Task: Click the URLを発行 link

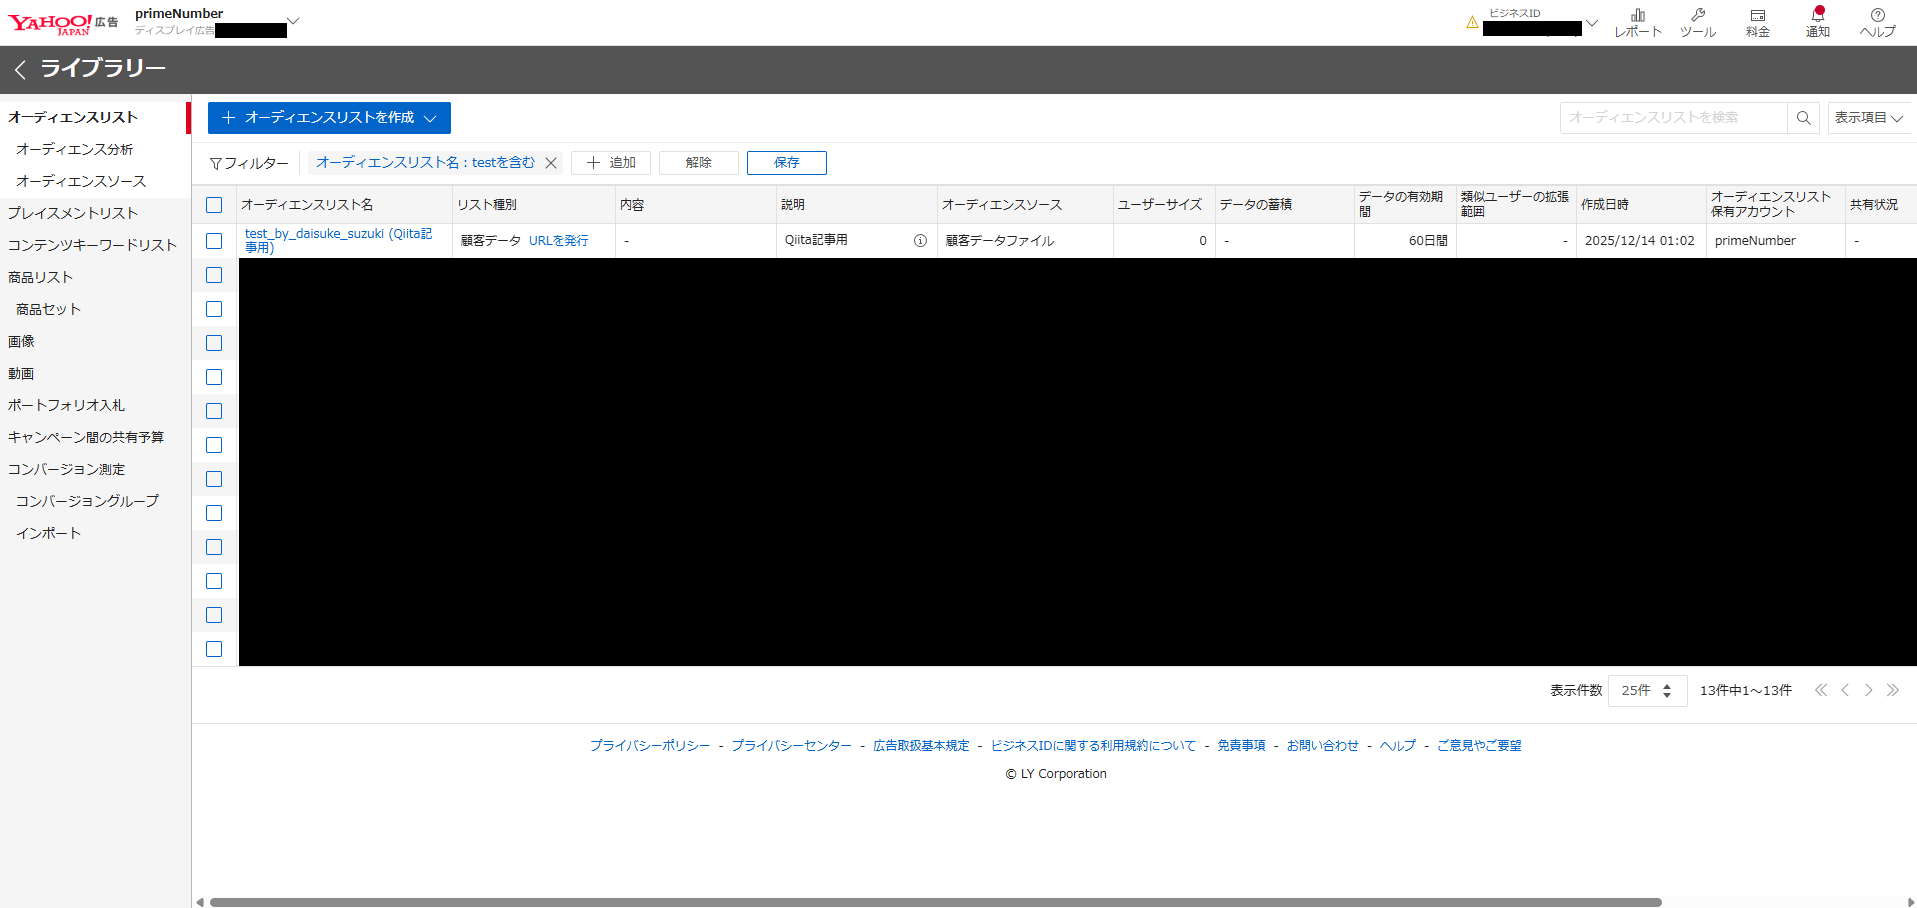Action: 559,241
